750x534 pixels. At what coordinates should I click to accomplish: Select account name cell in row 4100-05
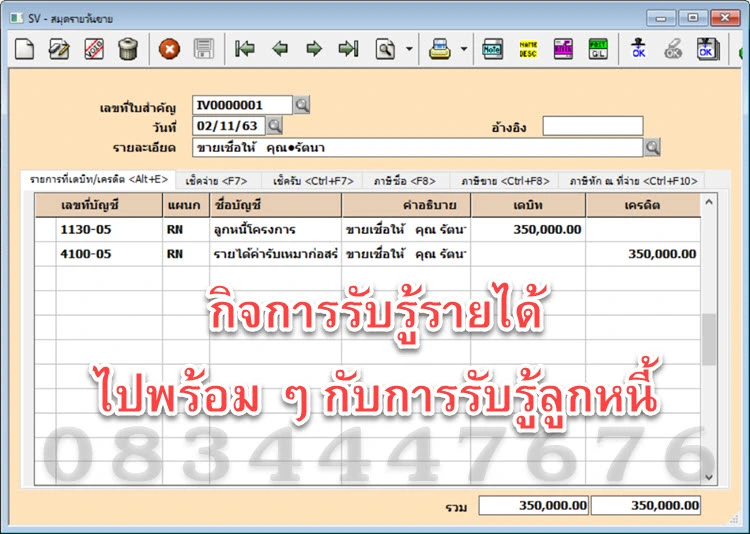click(276, 254)
